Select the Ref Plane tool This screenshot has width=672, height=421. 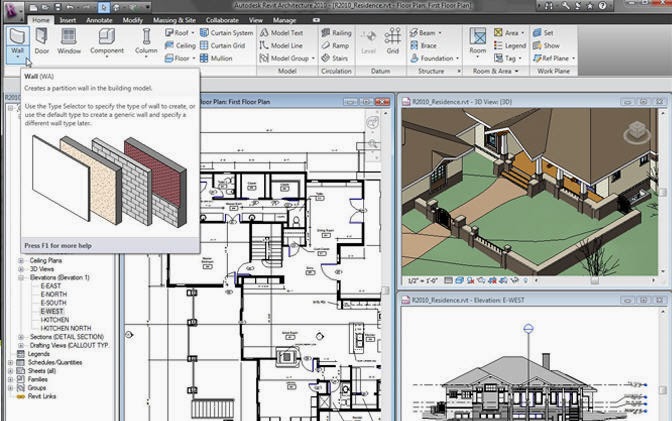[x=551, y=58]
